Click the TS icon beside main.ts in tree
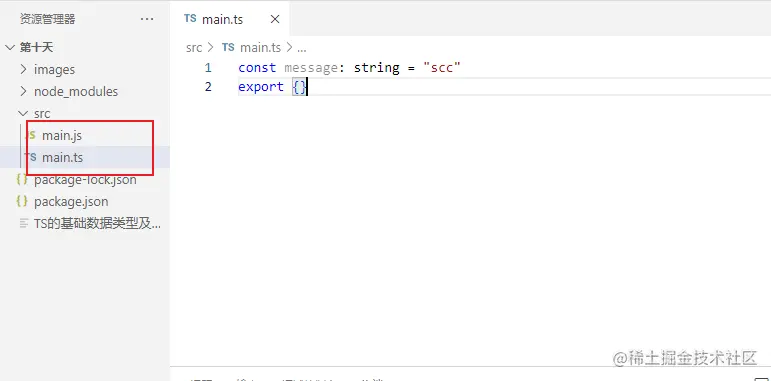Viewport: 771px width, 381px height. [31, 157]
